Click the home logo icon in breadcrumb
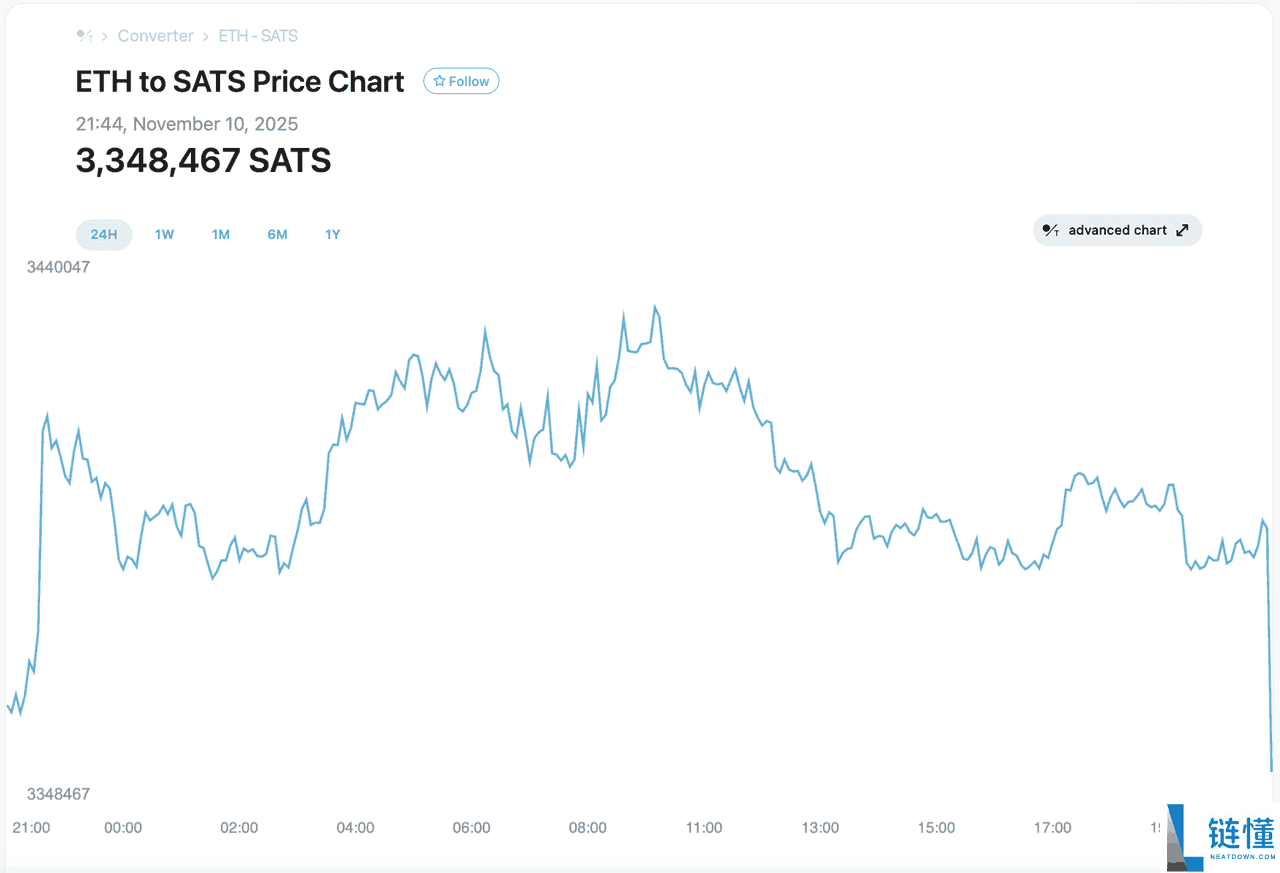Viewport: 1280px width, 873px height. click(x=84, y=36)
